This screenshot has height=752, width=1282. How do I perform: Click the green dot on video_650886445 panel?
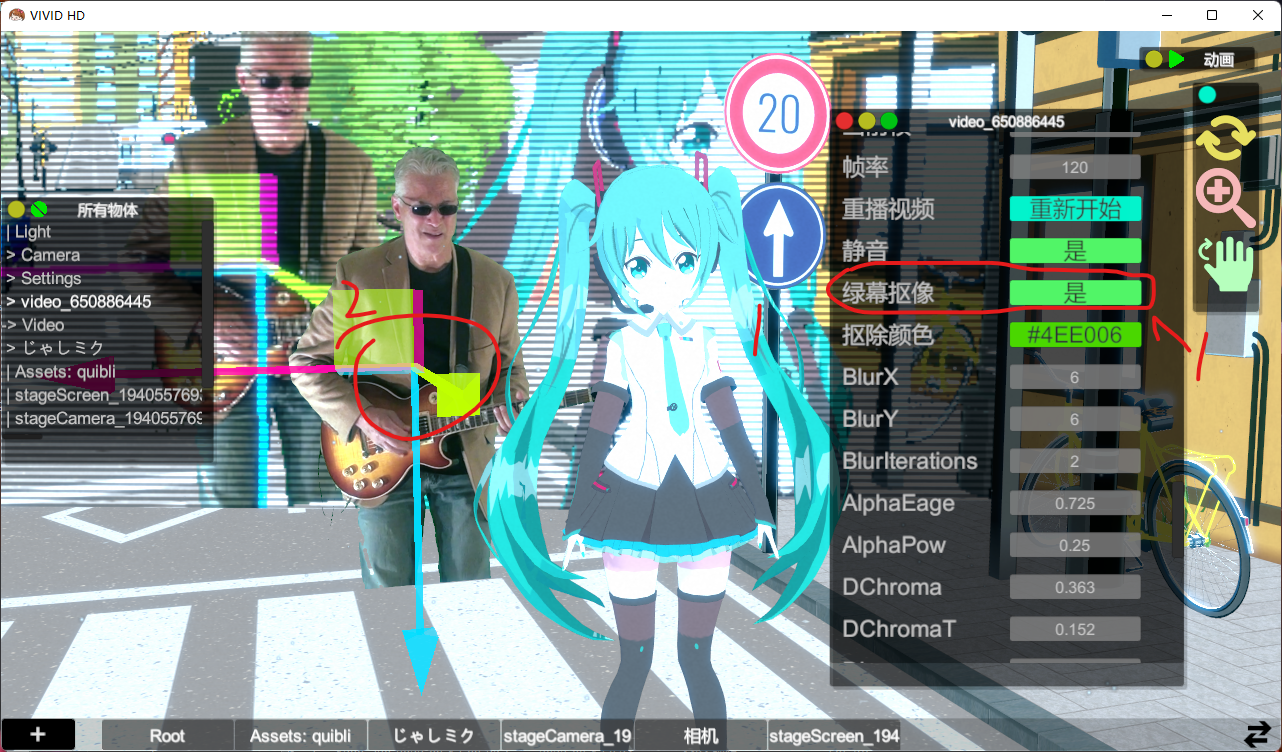coord(889,121)
